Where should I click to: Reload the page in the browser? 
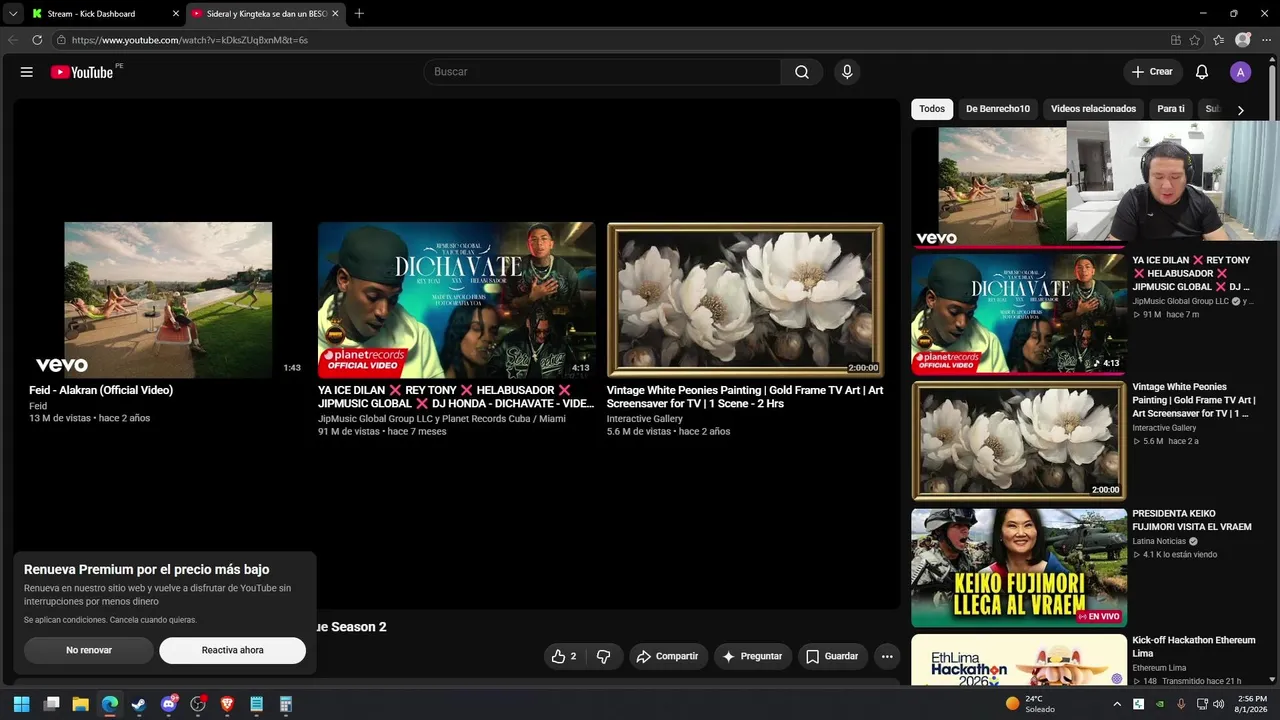point(37,40)
